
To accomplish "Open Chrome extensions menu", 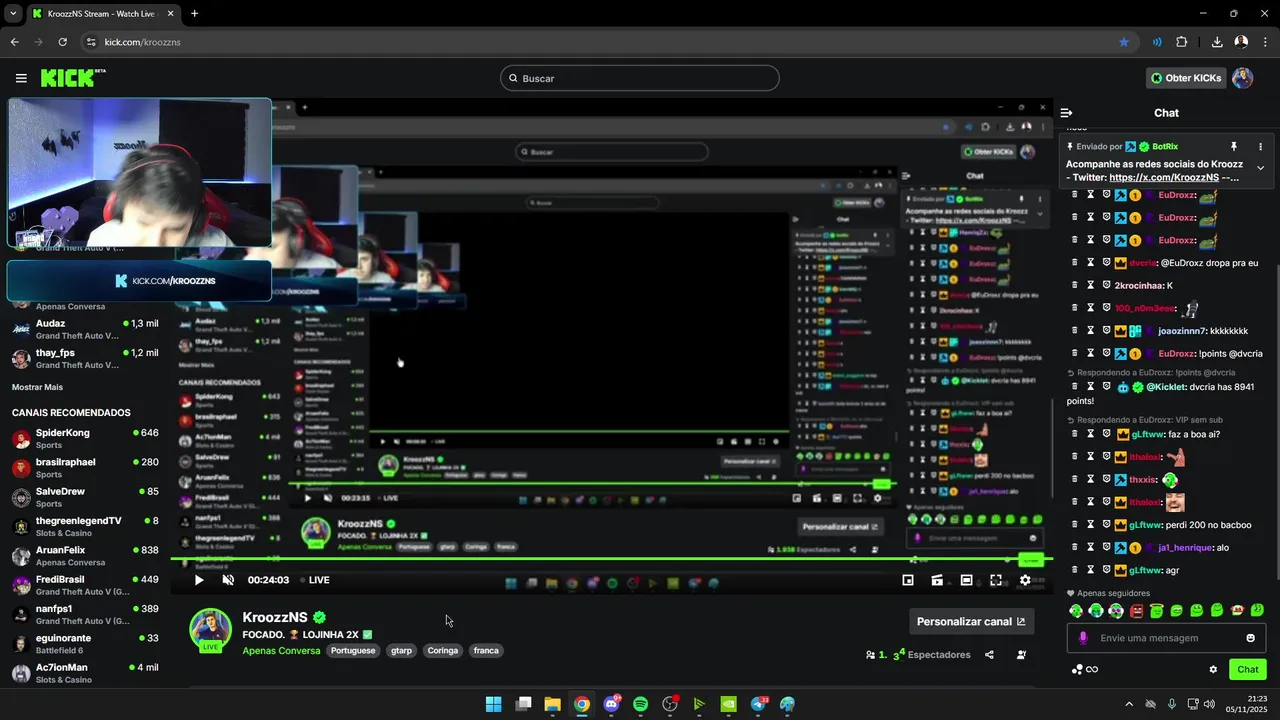I will (x=1182, y=42).
